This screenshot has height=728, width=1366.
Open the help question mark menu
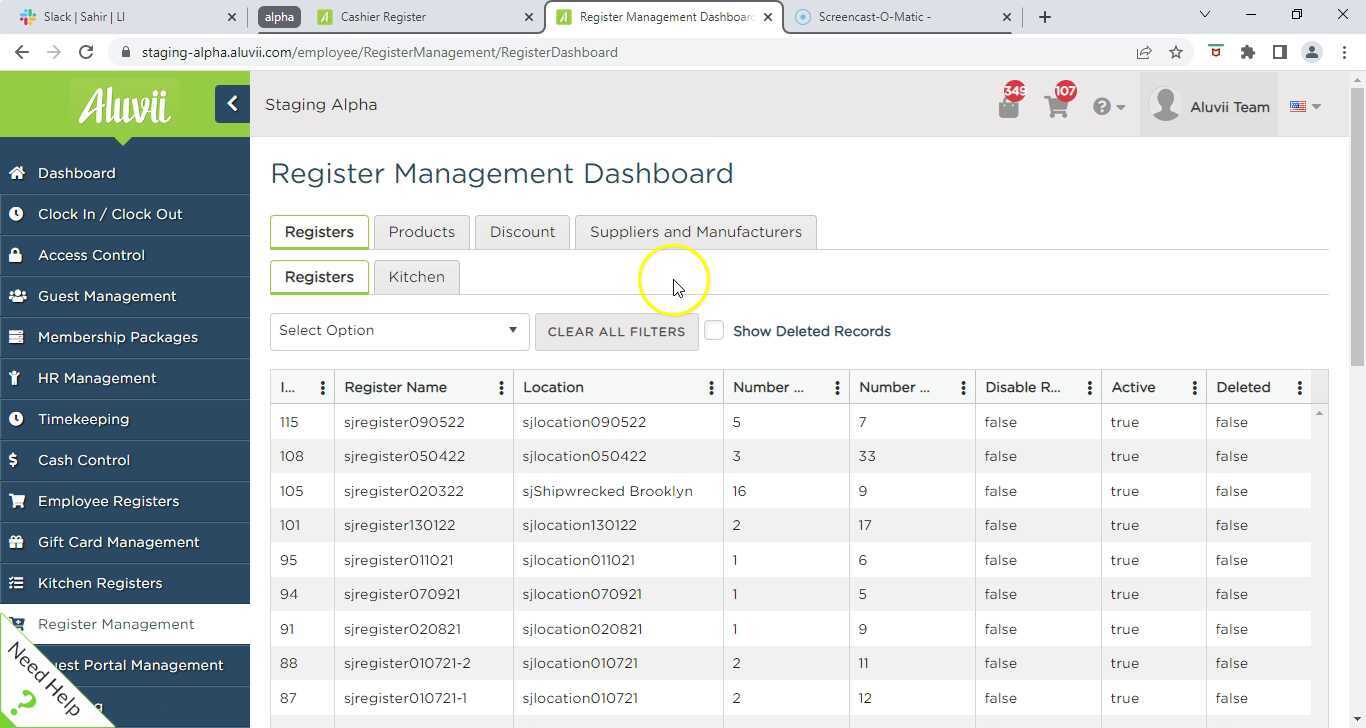[1107, 107]
